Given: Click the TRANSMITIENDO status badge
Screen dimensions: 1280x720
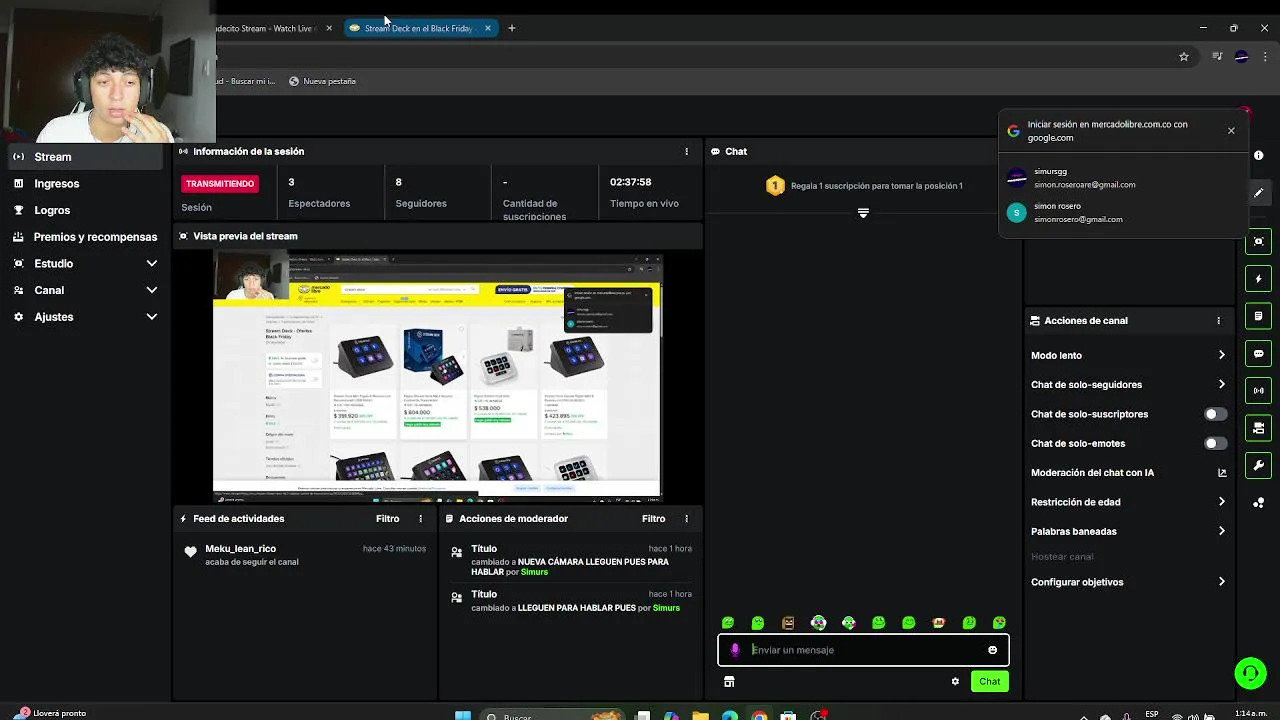Looking at the screenshot, I should tap(220, 184).
